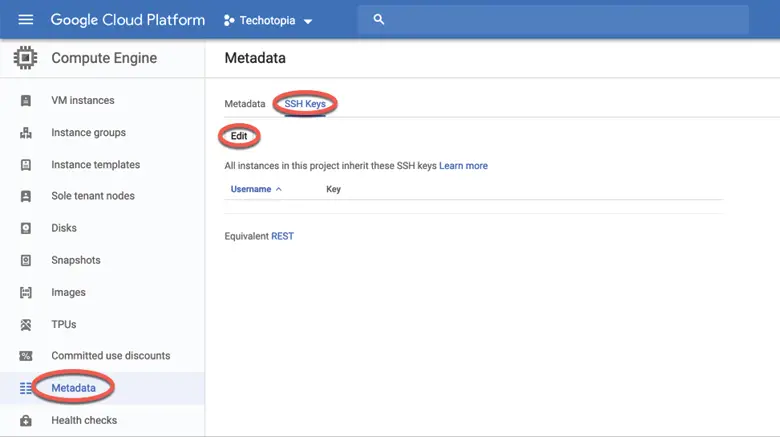Screen dimensions: 780x437
Task: Open the Equivalent REST link
Action: [282, 237]
